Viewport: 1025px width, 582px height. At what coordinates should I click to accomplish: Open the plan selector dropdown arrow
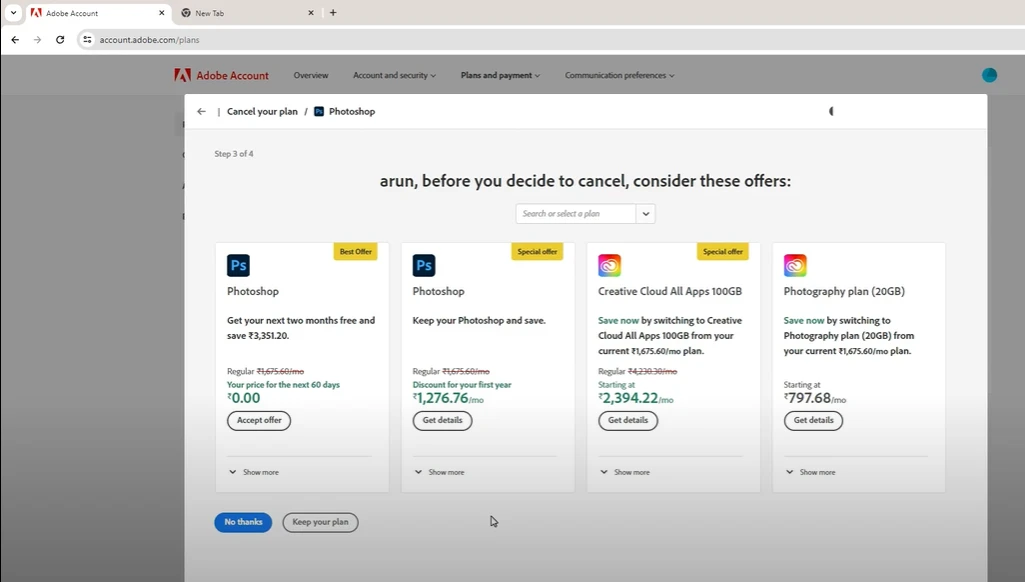[x=645, y=214]
